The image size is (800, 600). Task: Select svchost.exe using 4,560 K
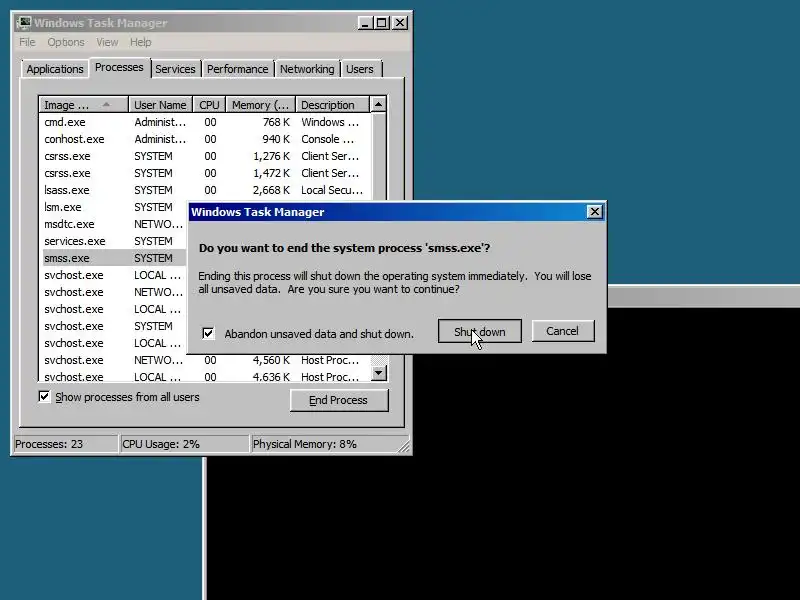pos(205,360)
